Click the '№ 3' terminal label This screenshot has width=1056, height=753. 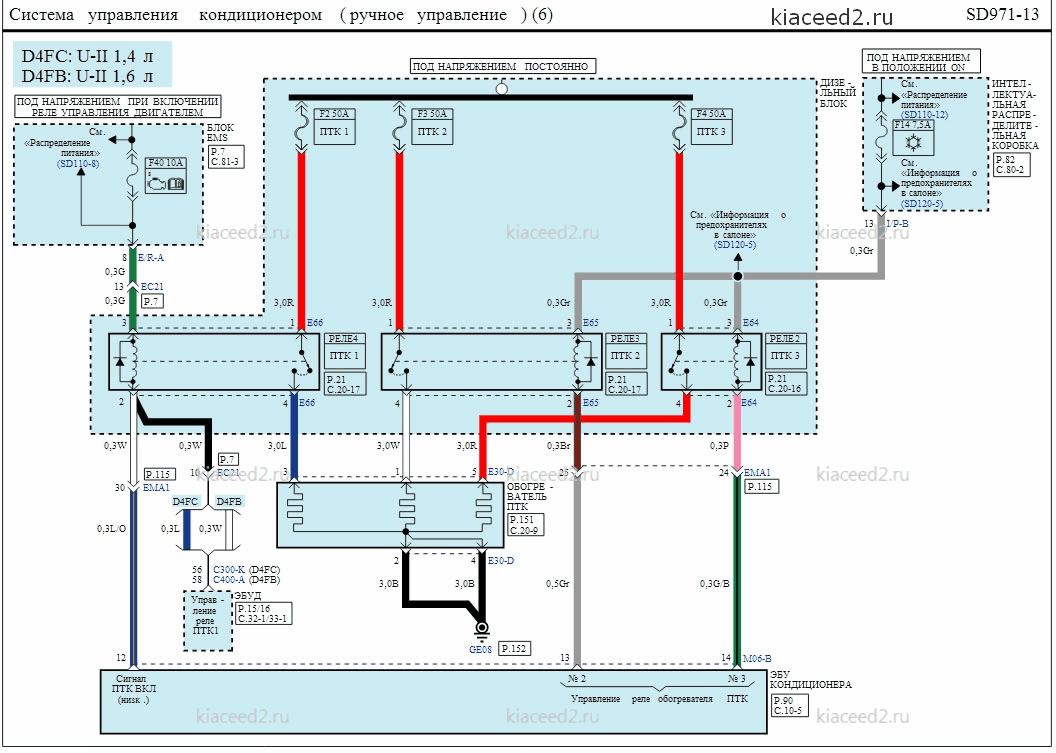[x=736, y=678]
